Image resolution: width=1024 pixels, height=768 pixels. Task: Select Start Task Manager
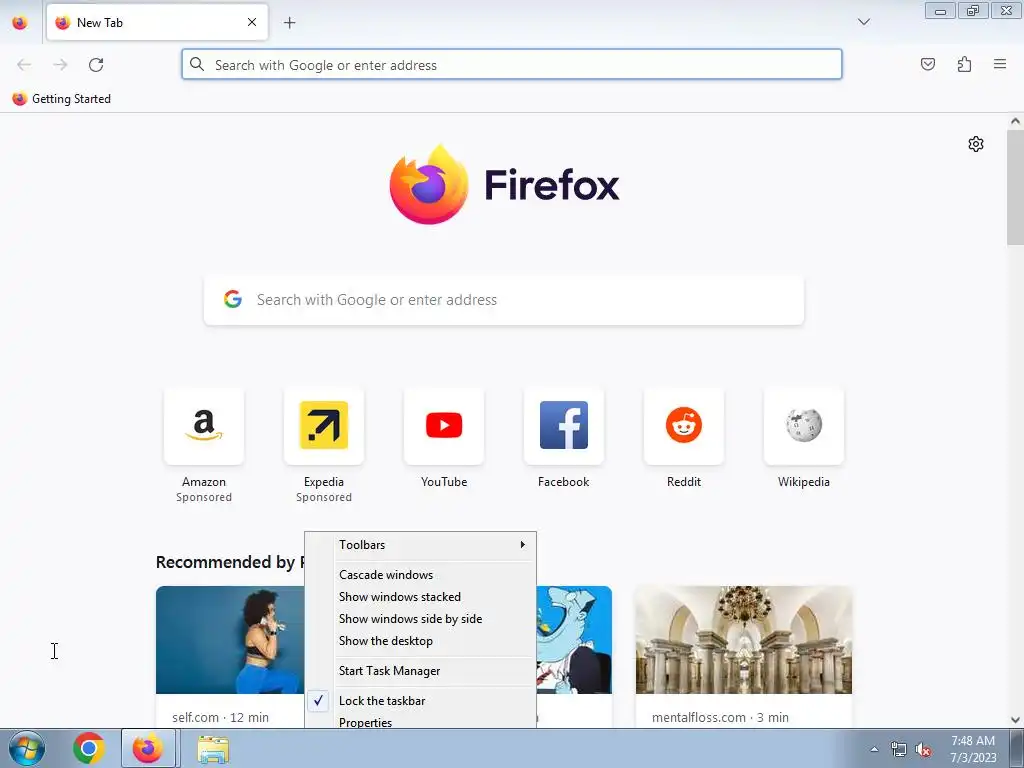coord(421,671)
